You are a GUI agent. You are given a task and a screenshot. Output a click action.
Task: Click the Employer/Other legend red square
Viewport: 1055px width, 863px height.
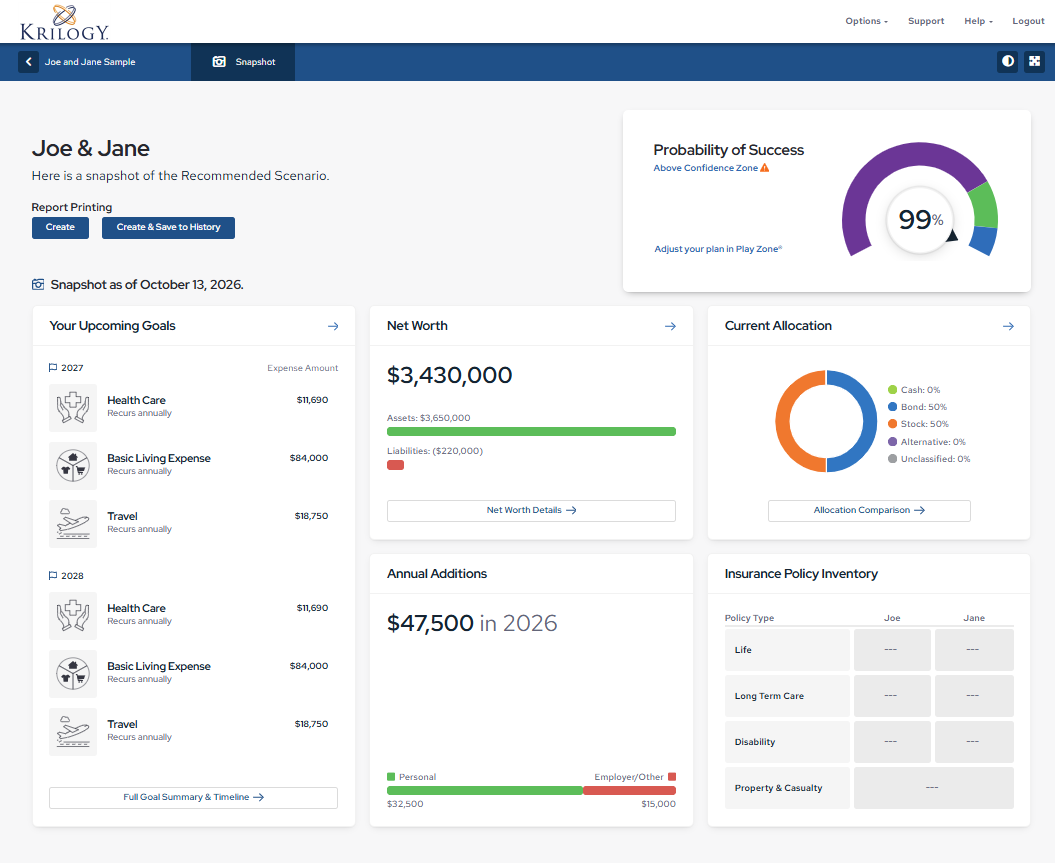(671, 777)
